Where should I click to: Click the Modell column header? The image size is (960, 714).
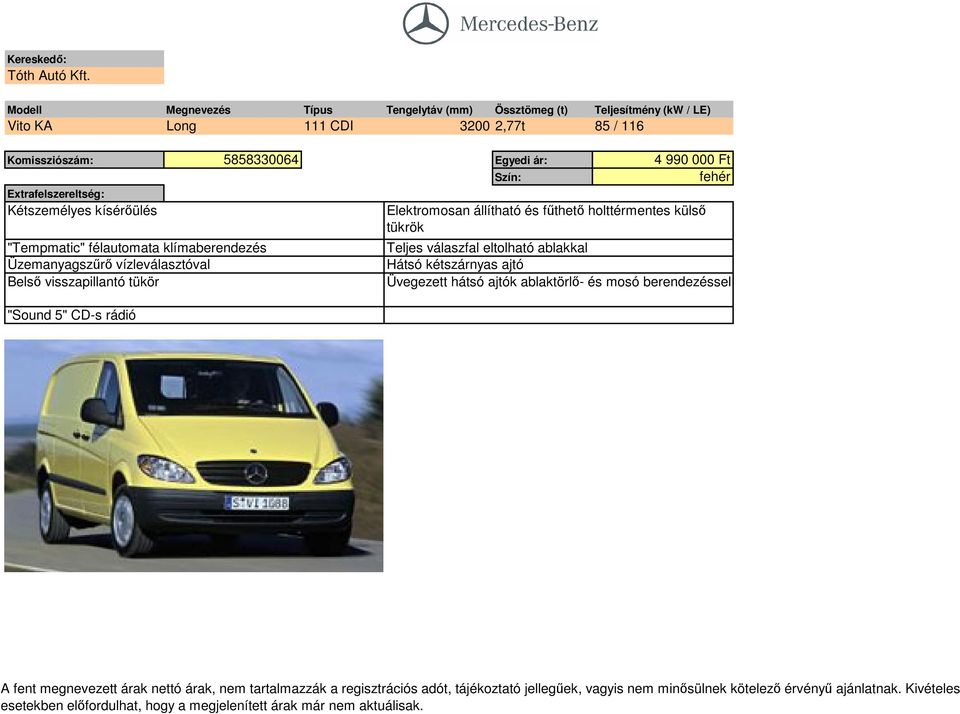pyautogui.click(x=24, y=110)
